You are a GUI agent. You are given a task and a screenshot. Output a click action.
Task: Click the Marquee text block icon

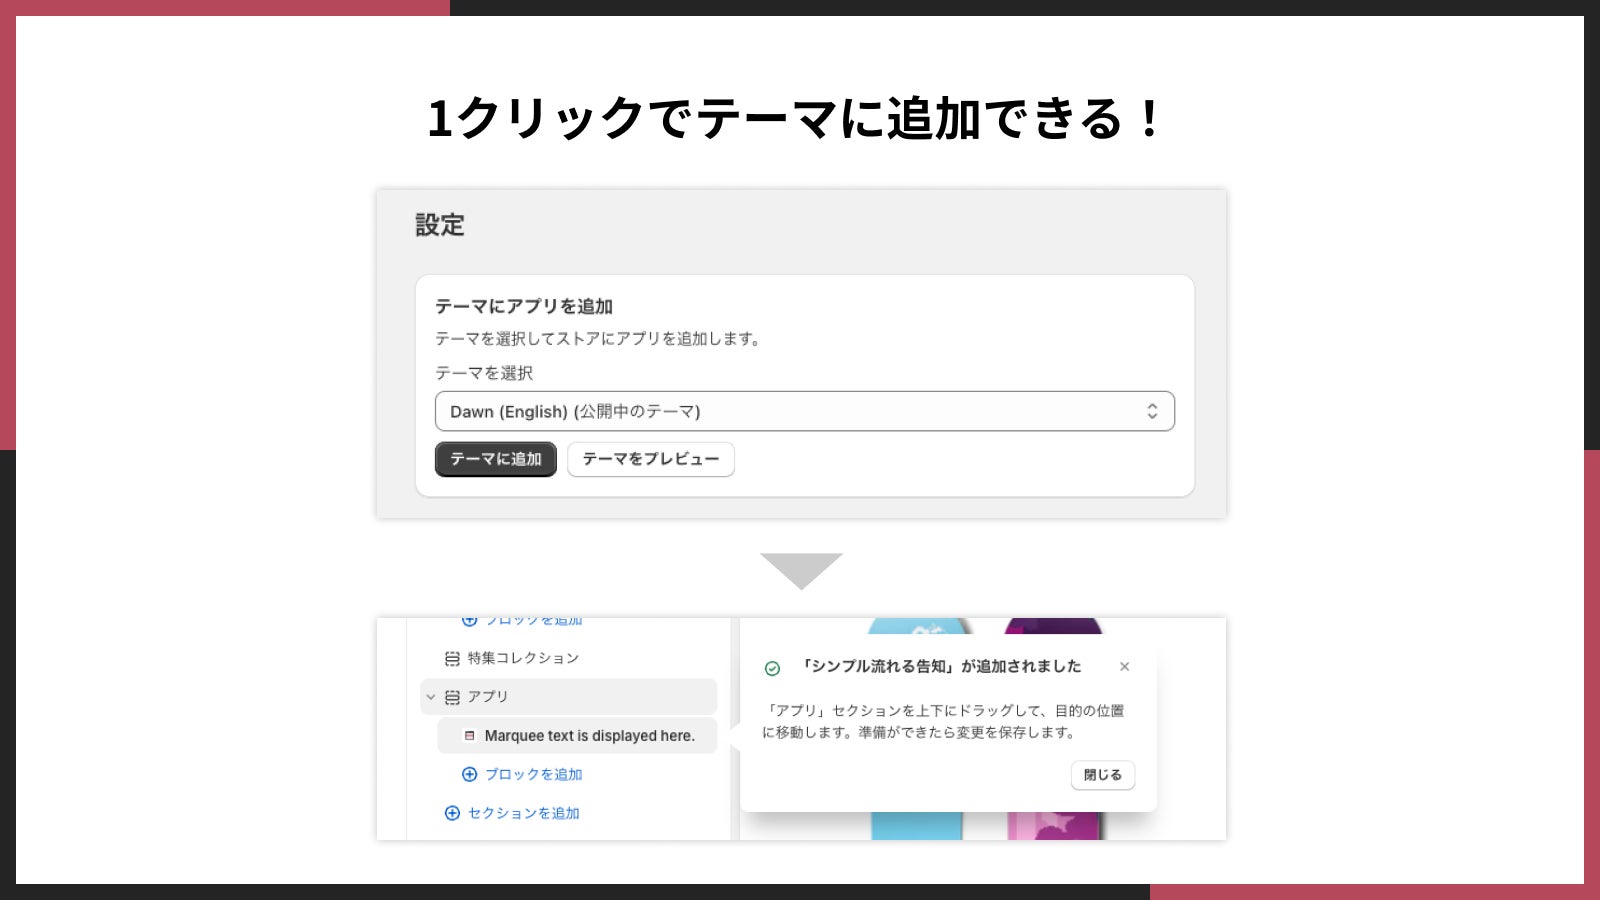pos(469,736)
